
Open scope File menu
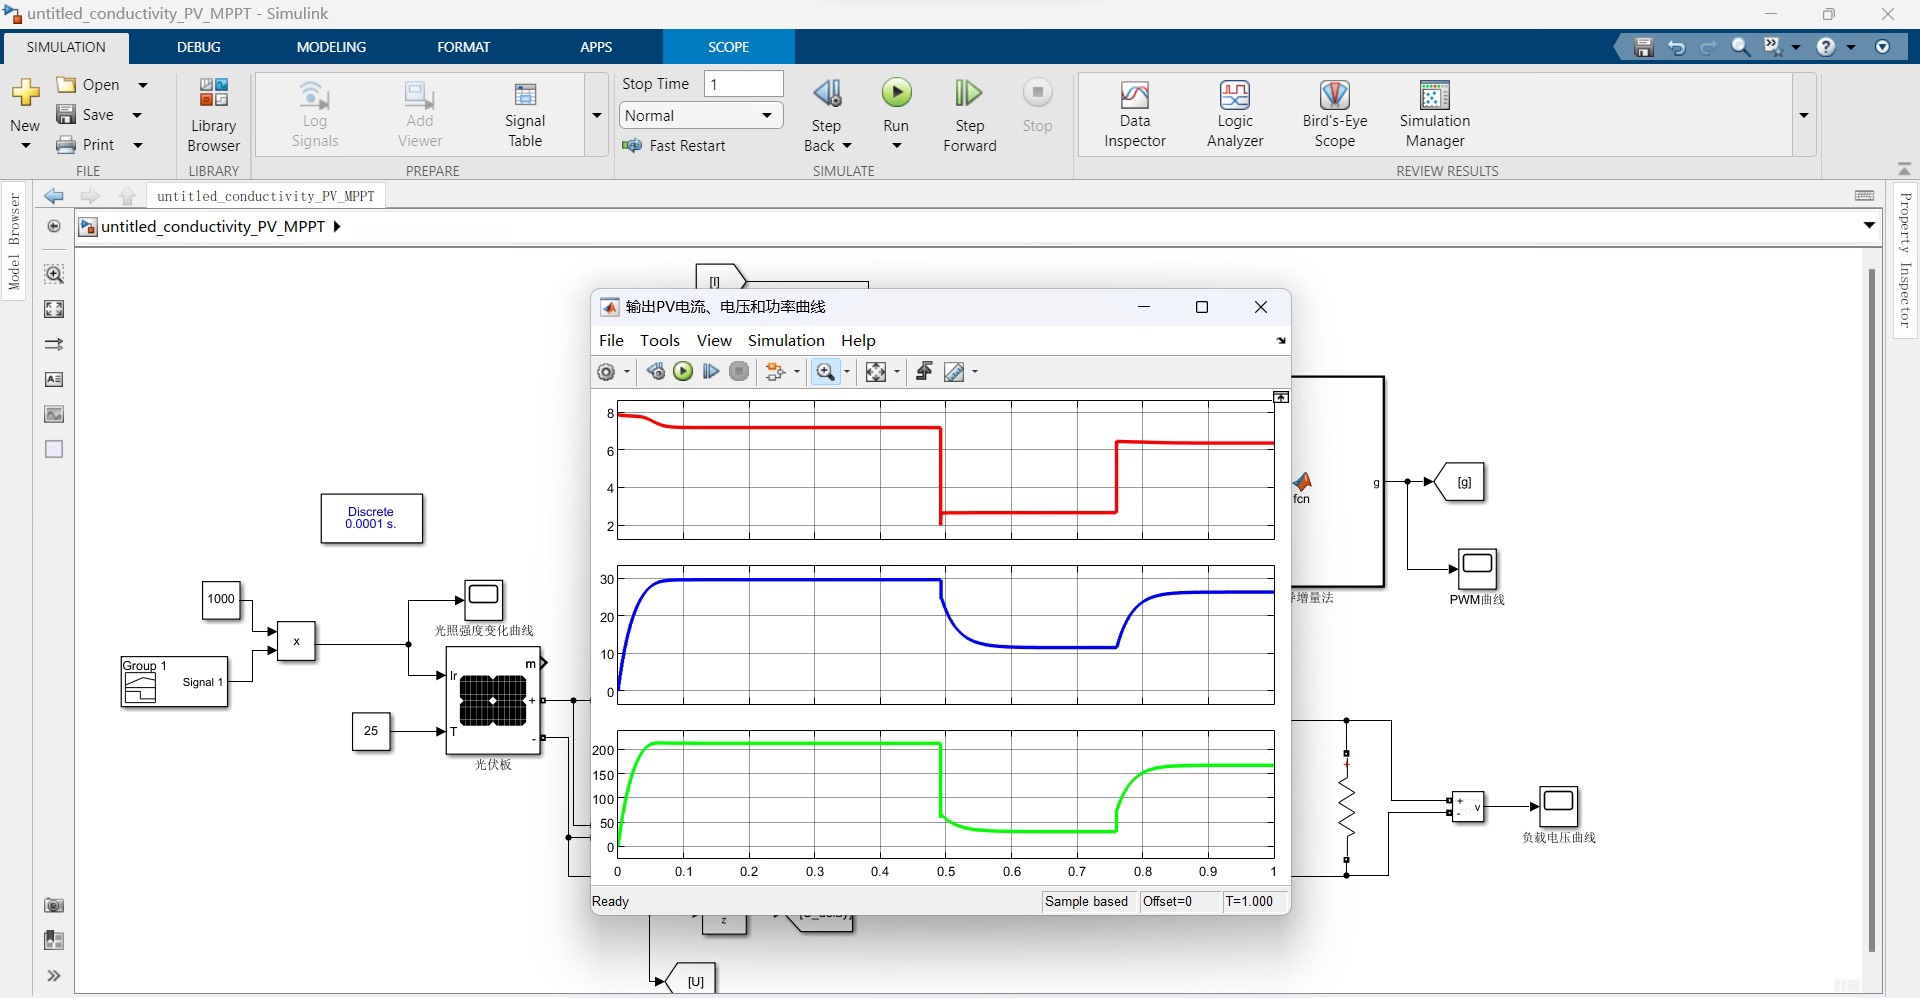point(611,341)
